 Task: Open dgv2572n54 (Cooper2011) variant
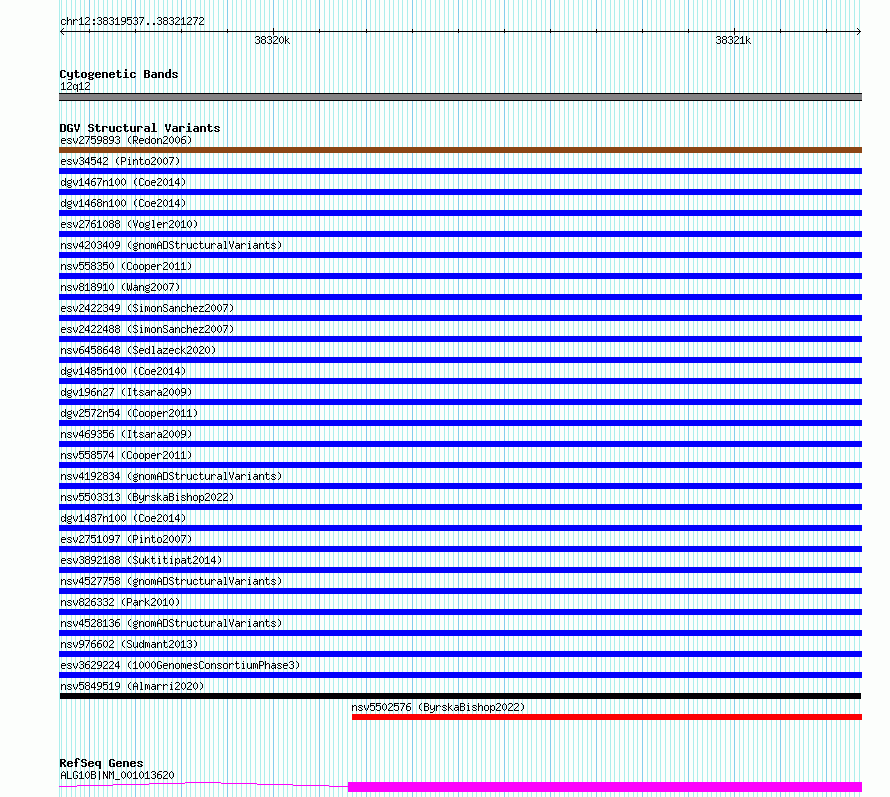coord(129,413)
